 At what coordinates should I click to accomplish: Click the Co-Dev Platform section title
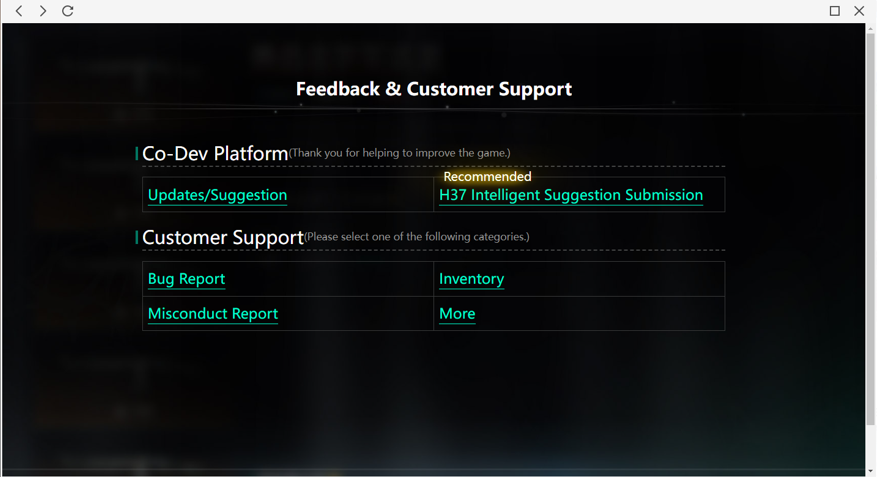pos(215,153)
